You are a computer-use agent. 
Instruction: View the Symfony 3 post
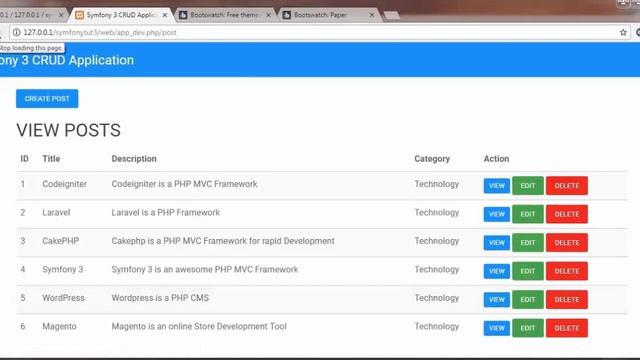(x=497, y=271)
